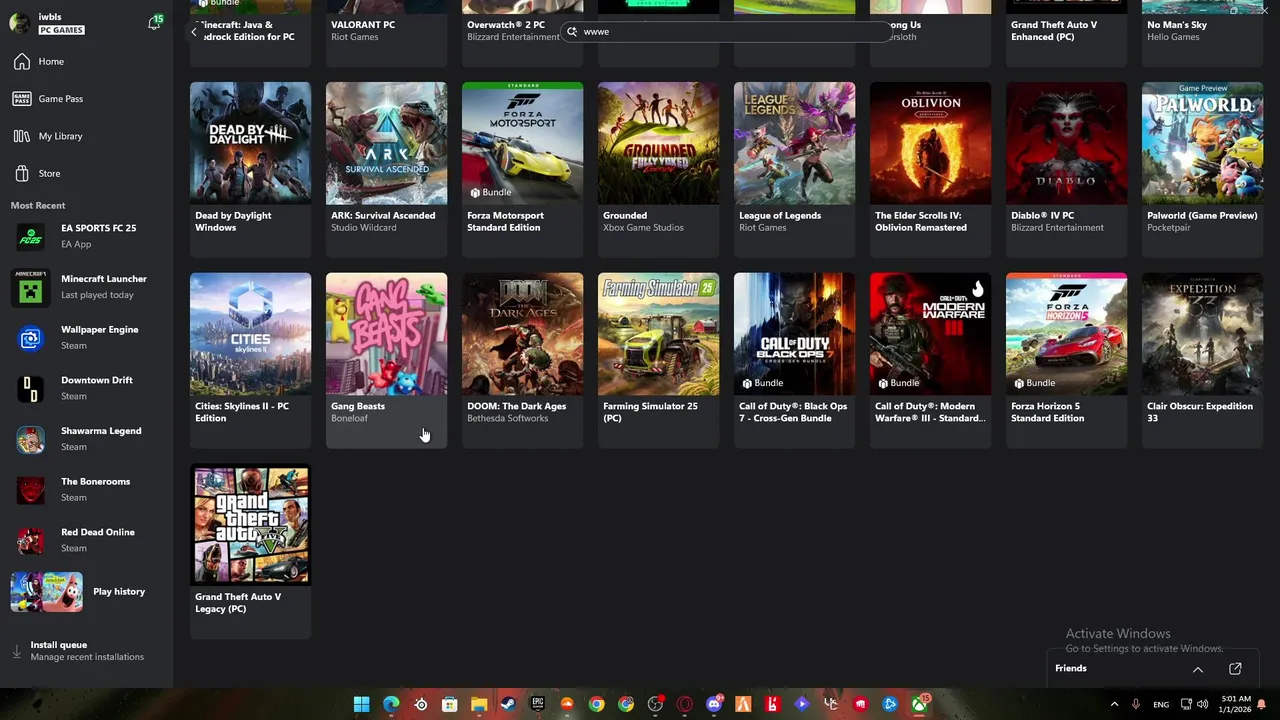Switch the ENG input language

1161,705
